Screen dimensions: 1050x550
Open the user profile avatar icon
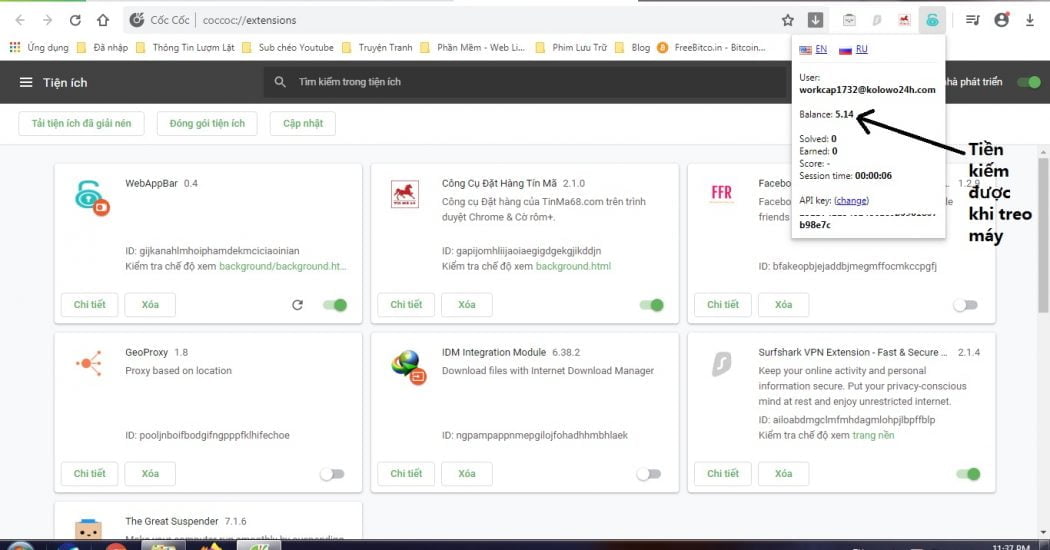click(x=1002, y=20)
